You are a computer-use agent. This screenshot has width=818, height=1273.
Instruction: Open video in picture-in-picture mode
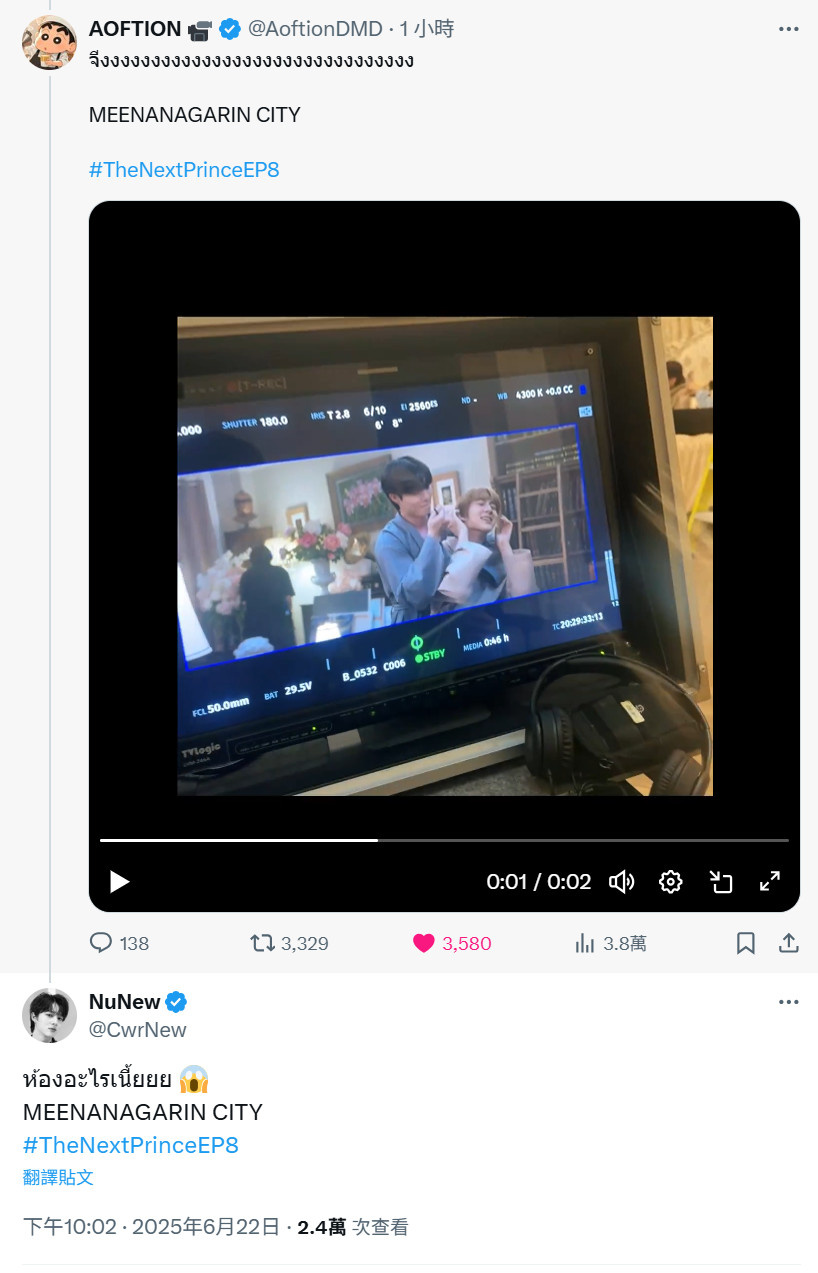[721, 881]
